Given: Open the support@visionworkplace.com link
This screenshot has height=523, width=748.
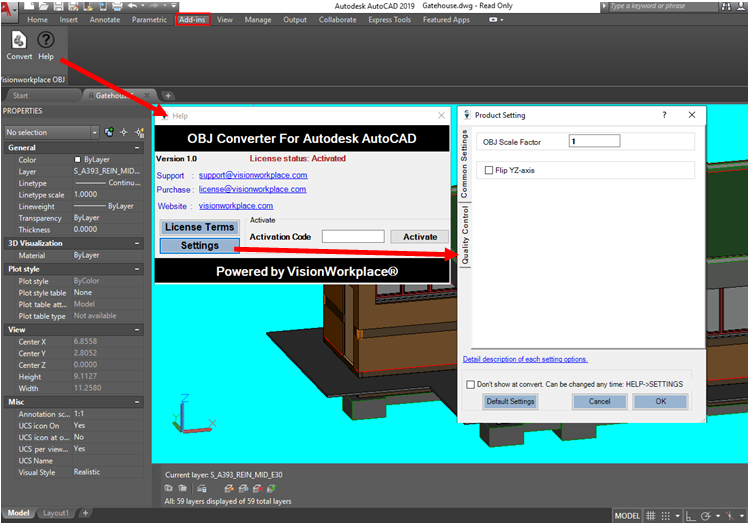Looking at the screenshot, I should 253,175.
